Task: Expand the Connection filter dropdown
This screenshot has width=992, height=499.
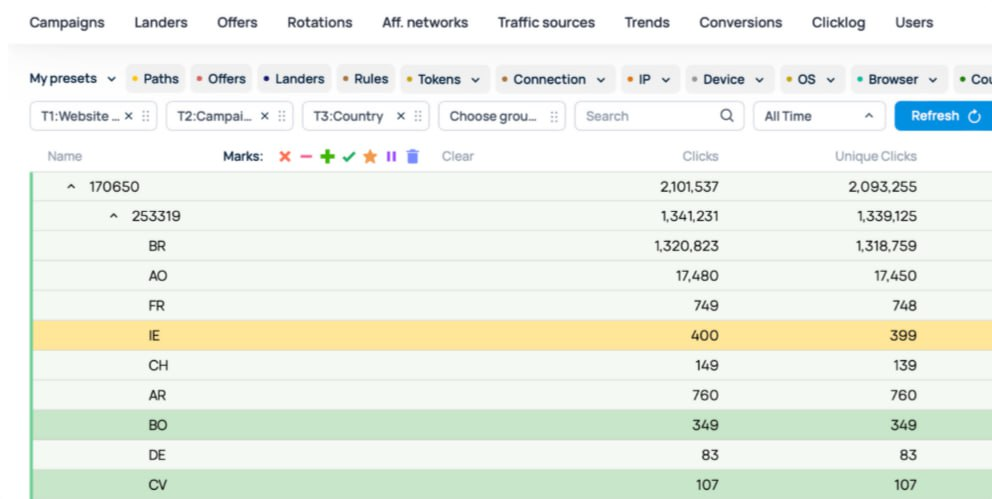Action: (x=555, y=79)
